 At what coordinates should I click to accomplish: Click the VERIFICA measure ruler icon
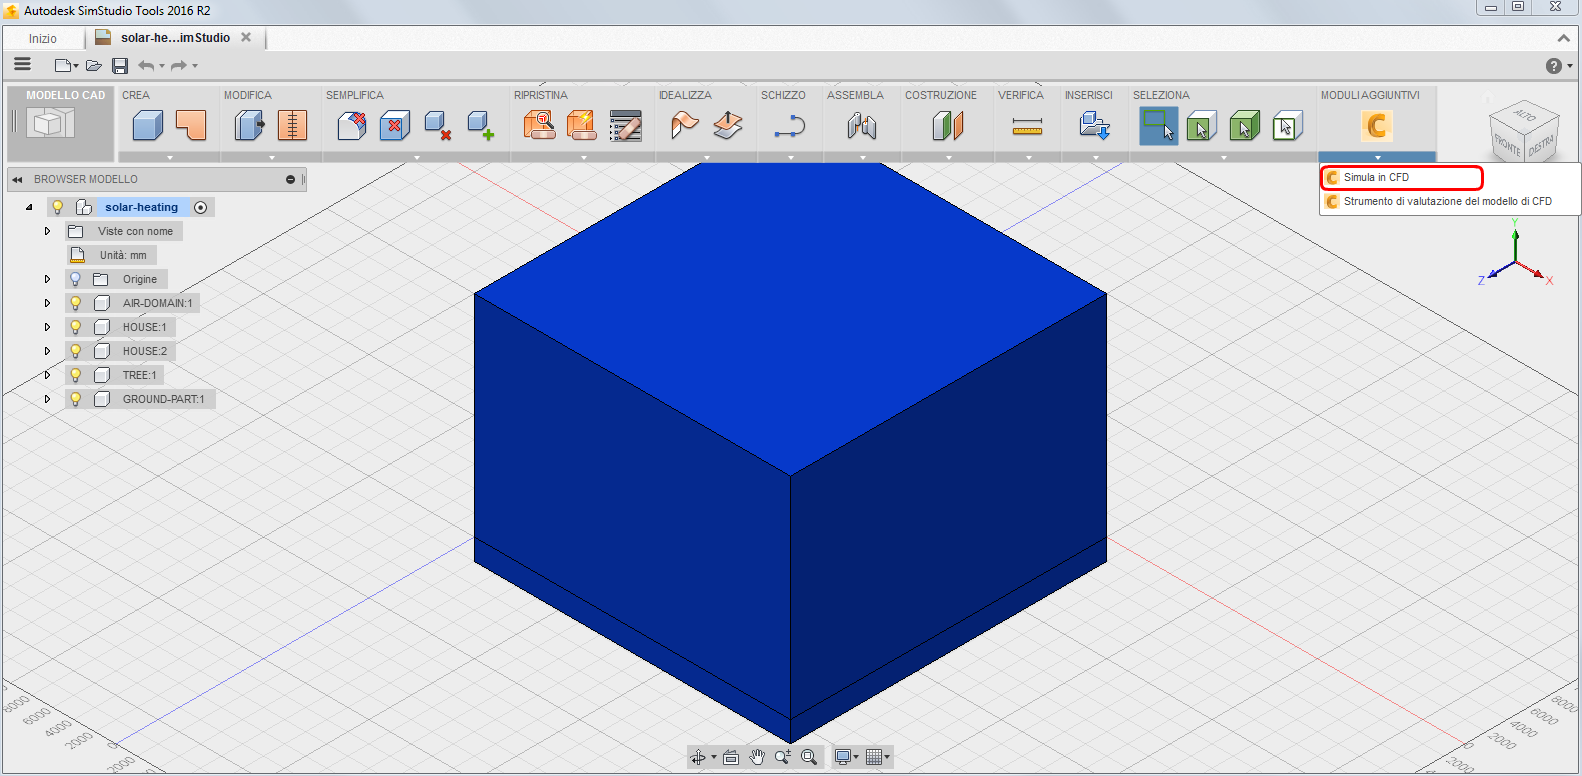[1027, 126]
